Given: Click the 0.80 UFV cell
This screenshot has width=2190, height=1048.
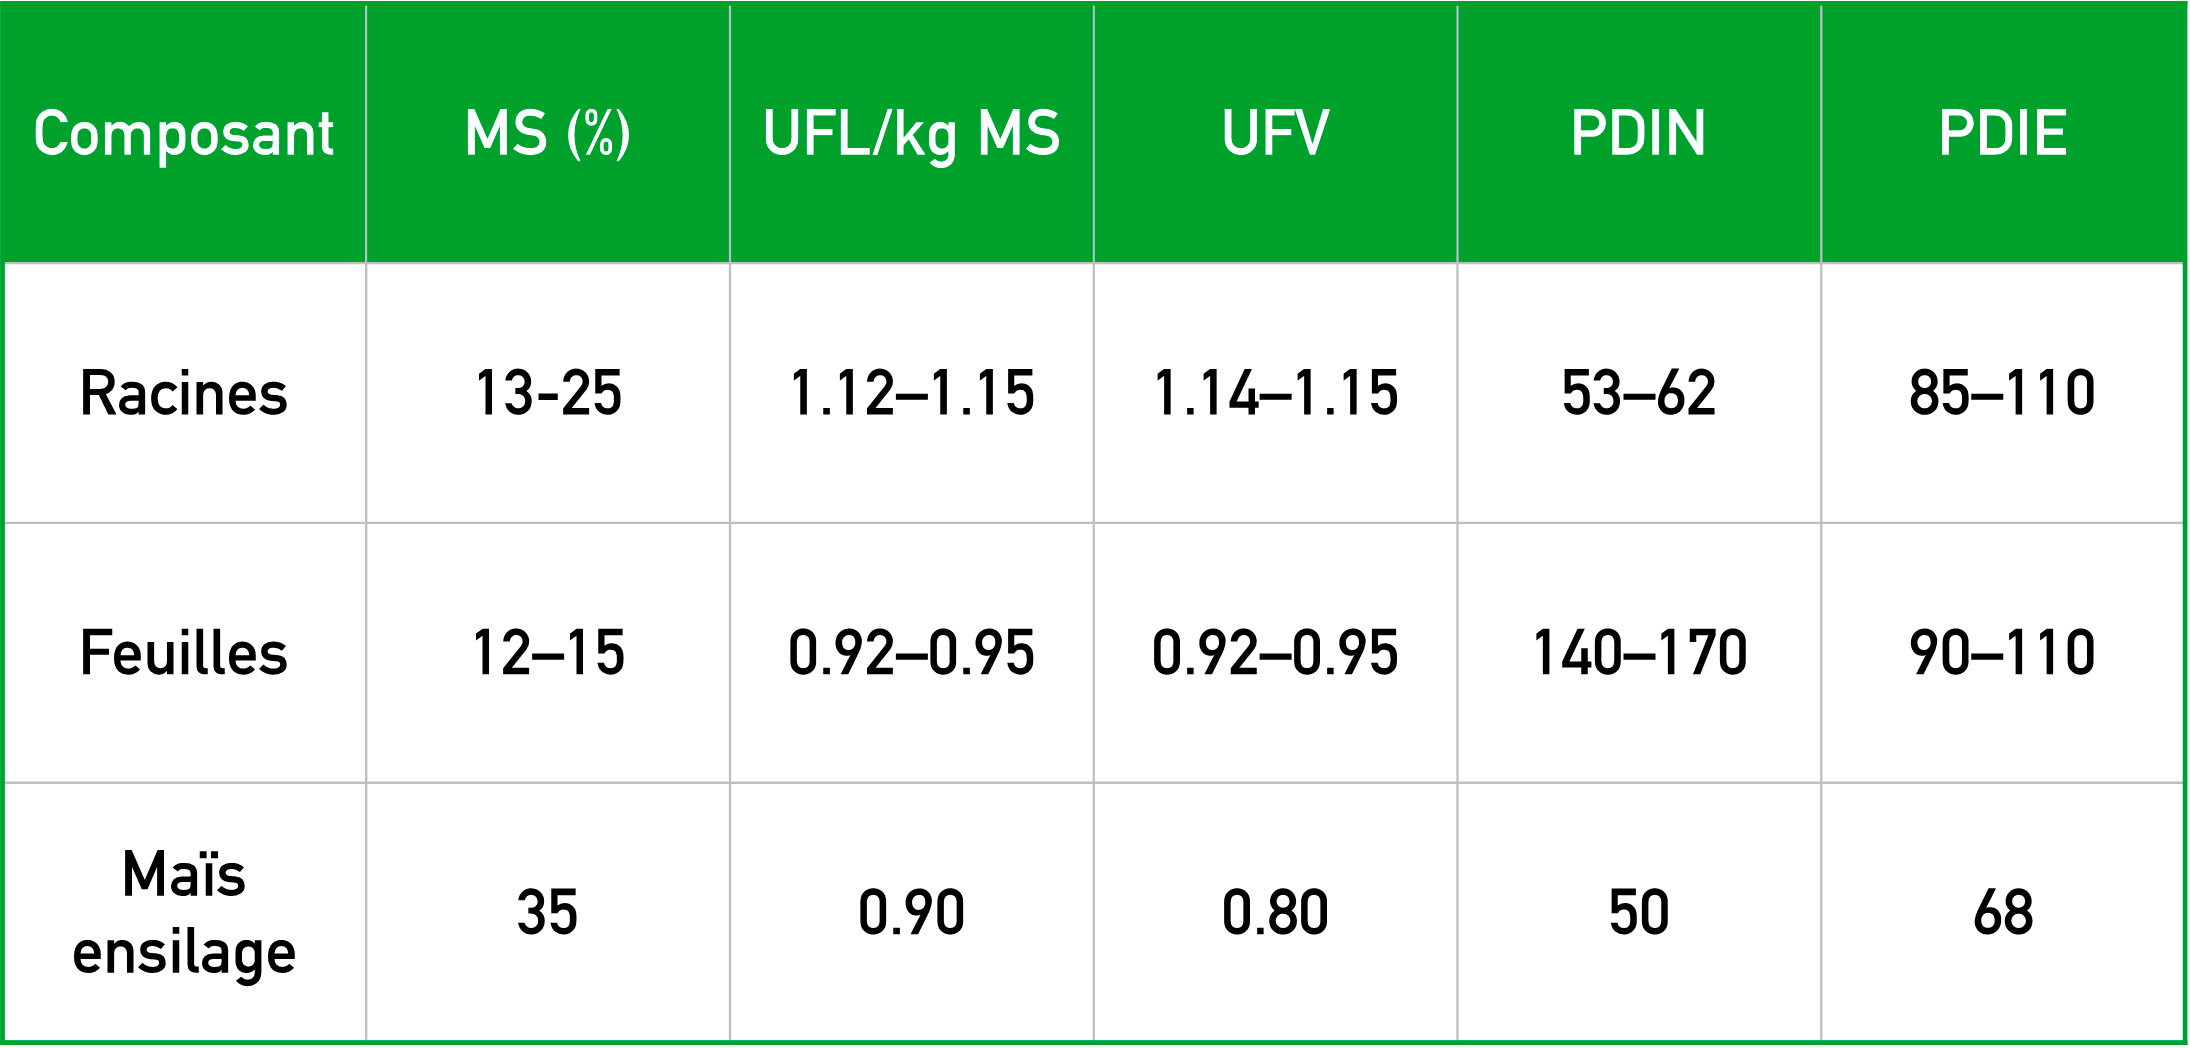Looking at the screenshot, I should [x=1275, y=912].
